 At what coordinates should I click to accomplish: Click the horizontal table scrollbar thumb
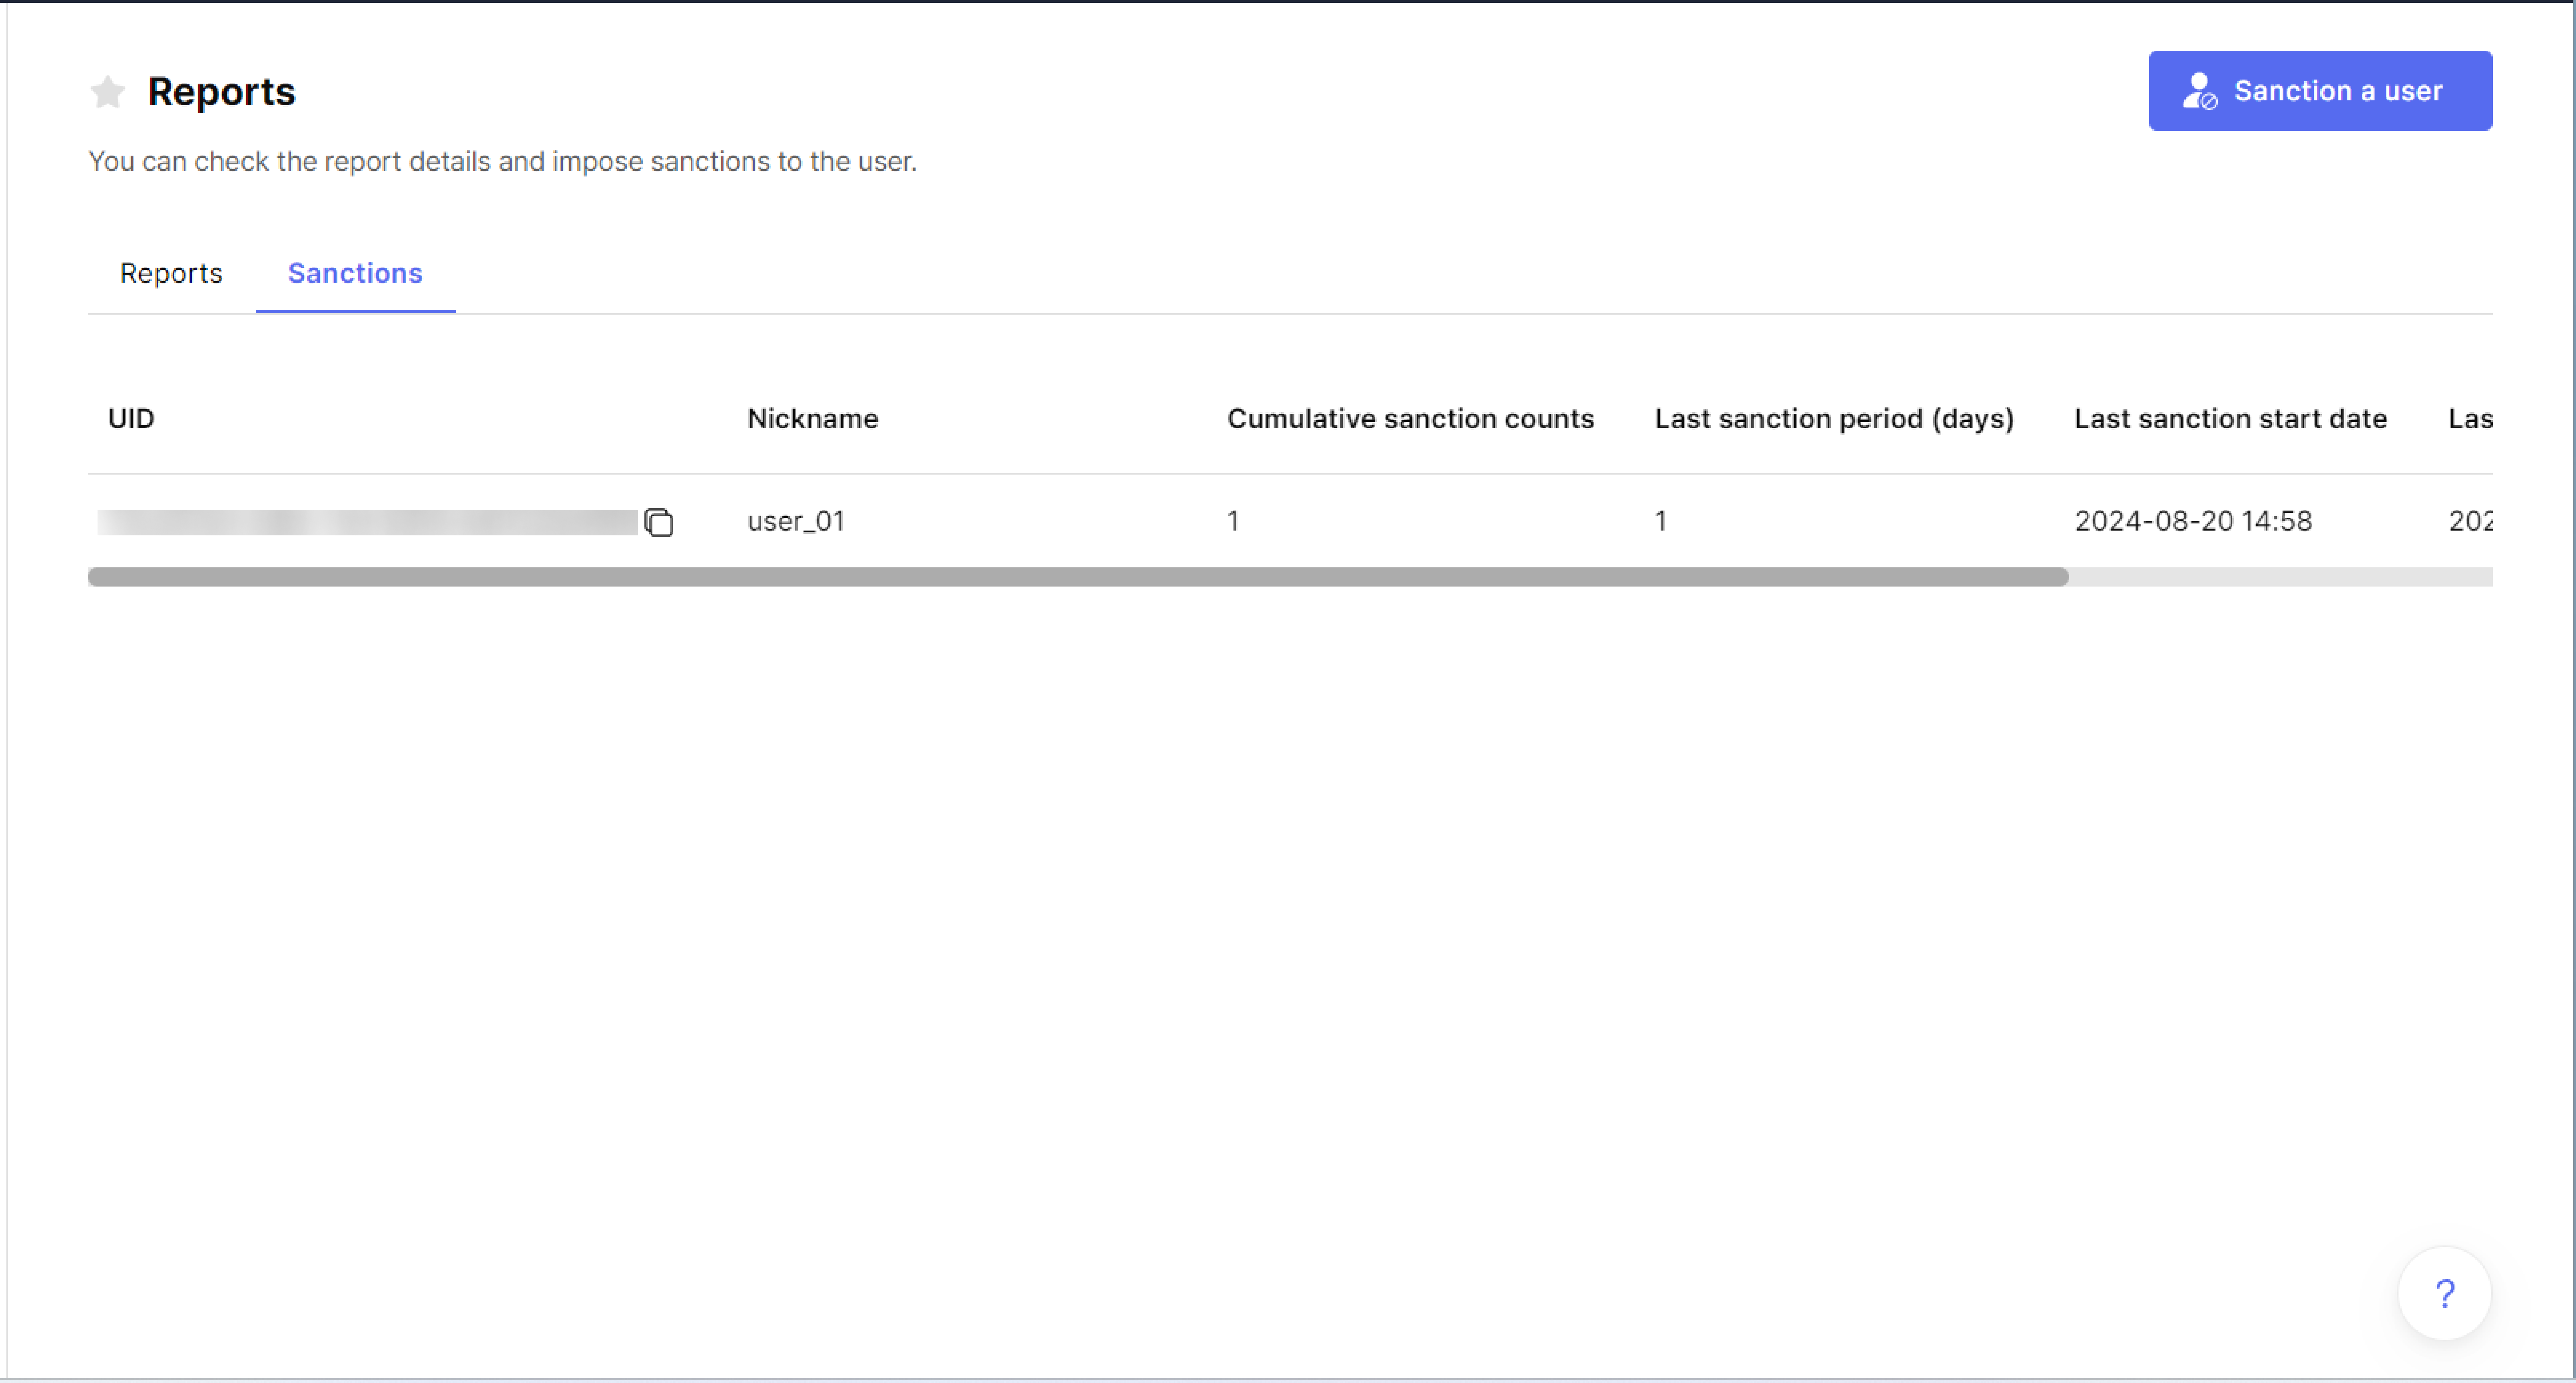click(x=1078, y=577)
